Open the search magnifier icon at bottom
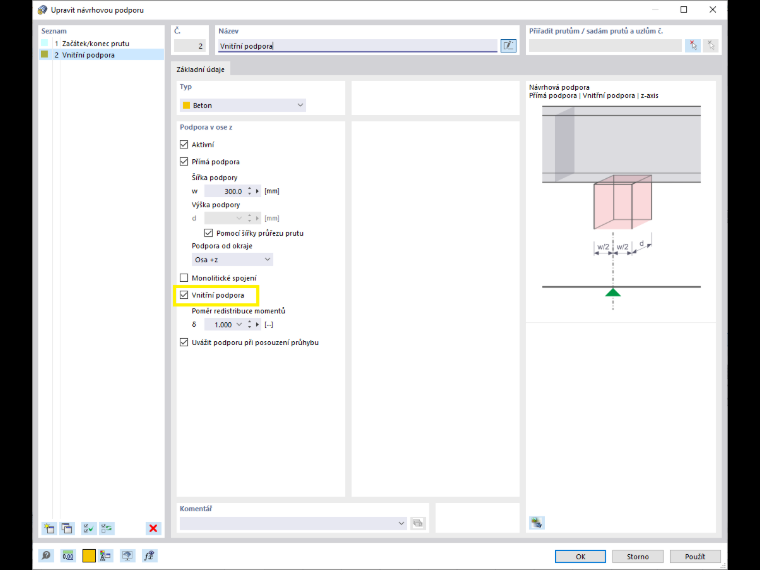760x570 pixels. pos(47,556)
